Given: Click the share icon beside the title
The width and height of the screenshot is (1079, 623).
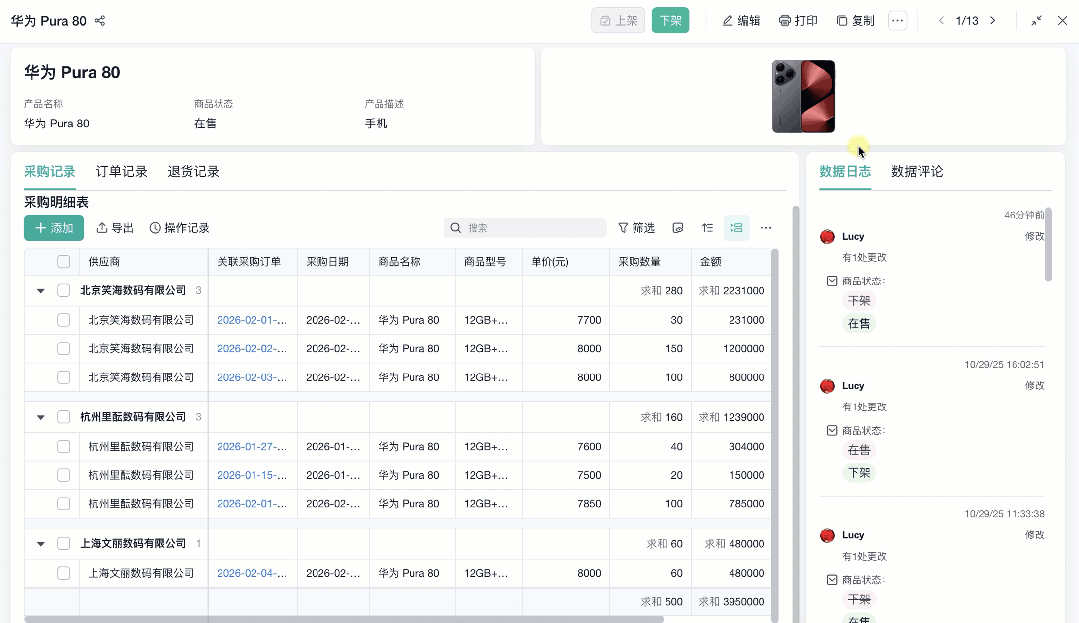Looking at the screenshot, I should pyautogui.click(x=100, y=21).
